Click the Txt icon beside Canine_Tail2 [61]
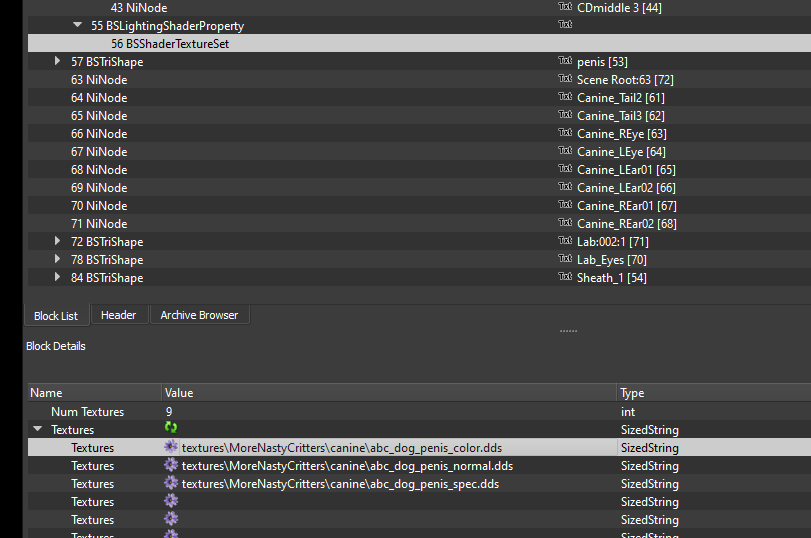 [565, 97]
